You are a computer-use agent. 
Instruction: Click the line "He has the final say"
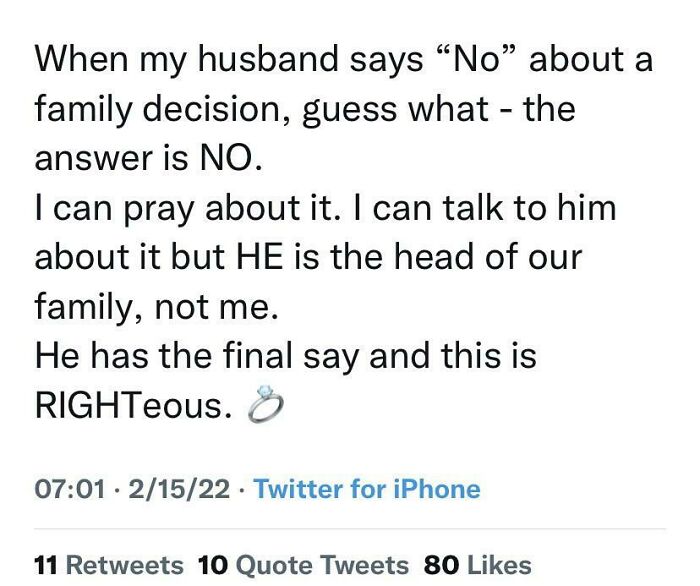point(285,356)
